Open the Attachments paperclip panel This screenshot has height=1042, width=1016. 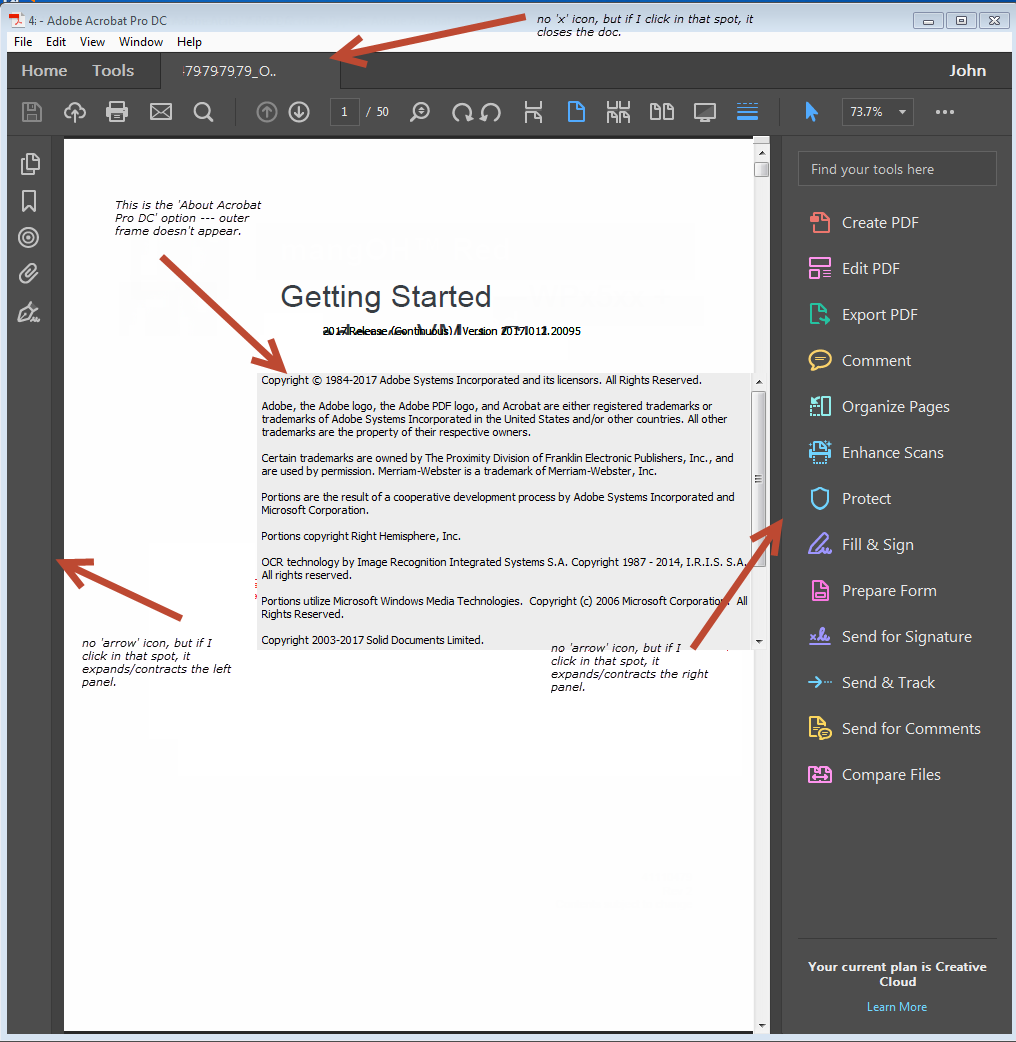[29, 273]
